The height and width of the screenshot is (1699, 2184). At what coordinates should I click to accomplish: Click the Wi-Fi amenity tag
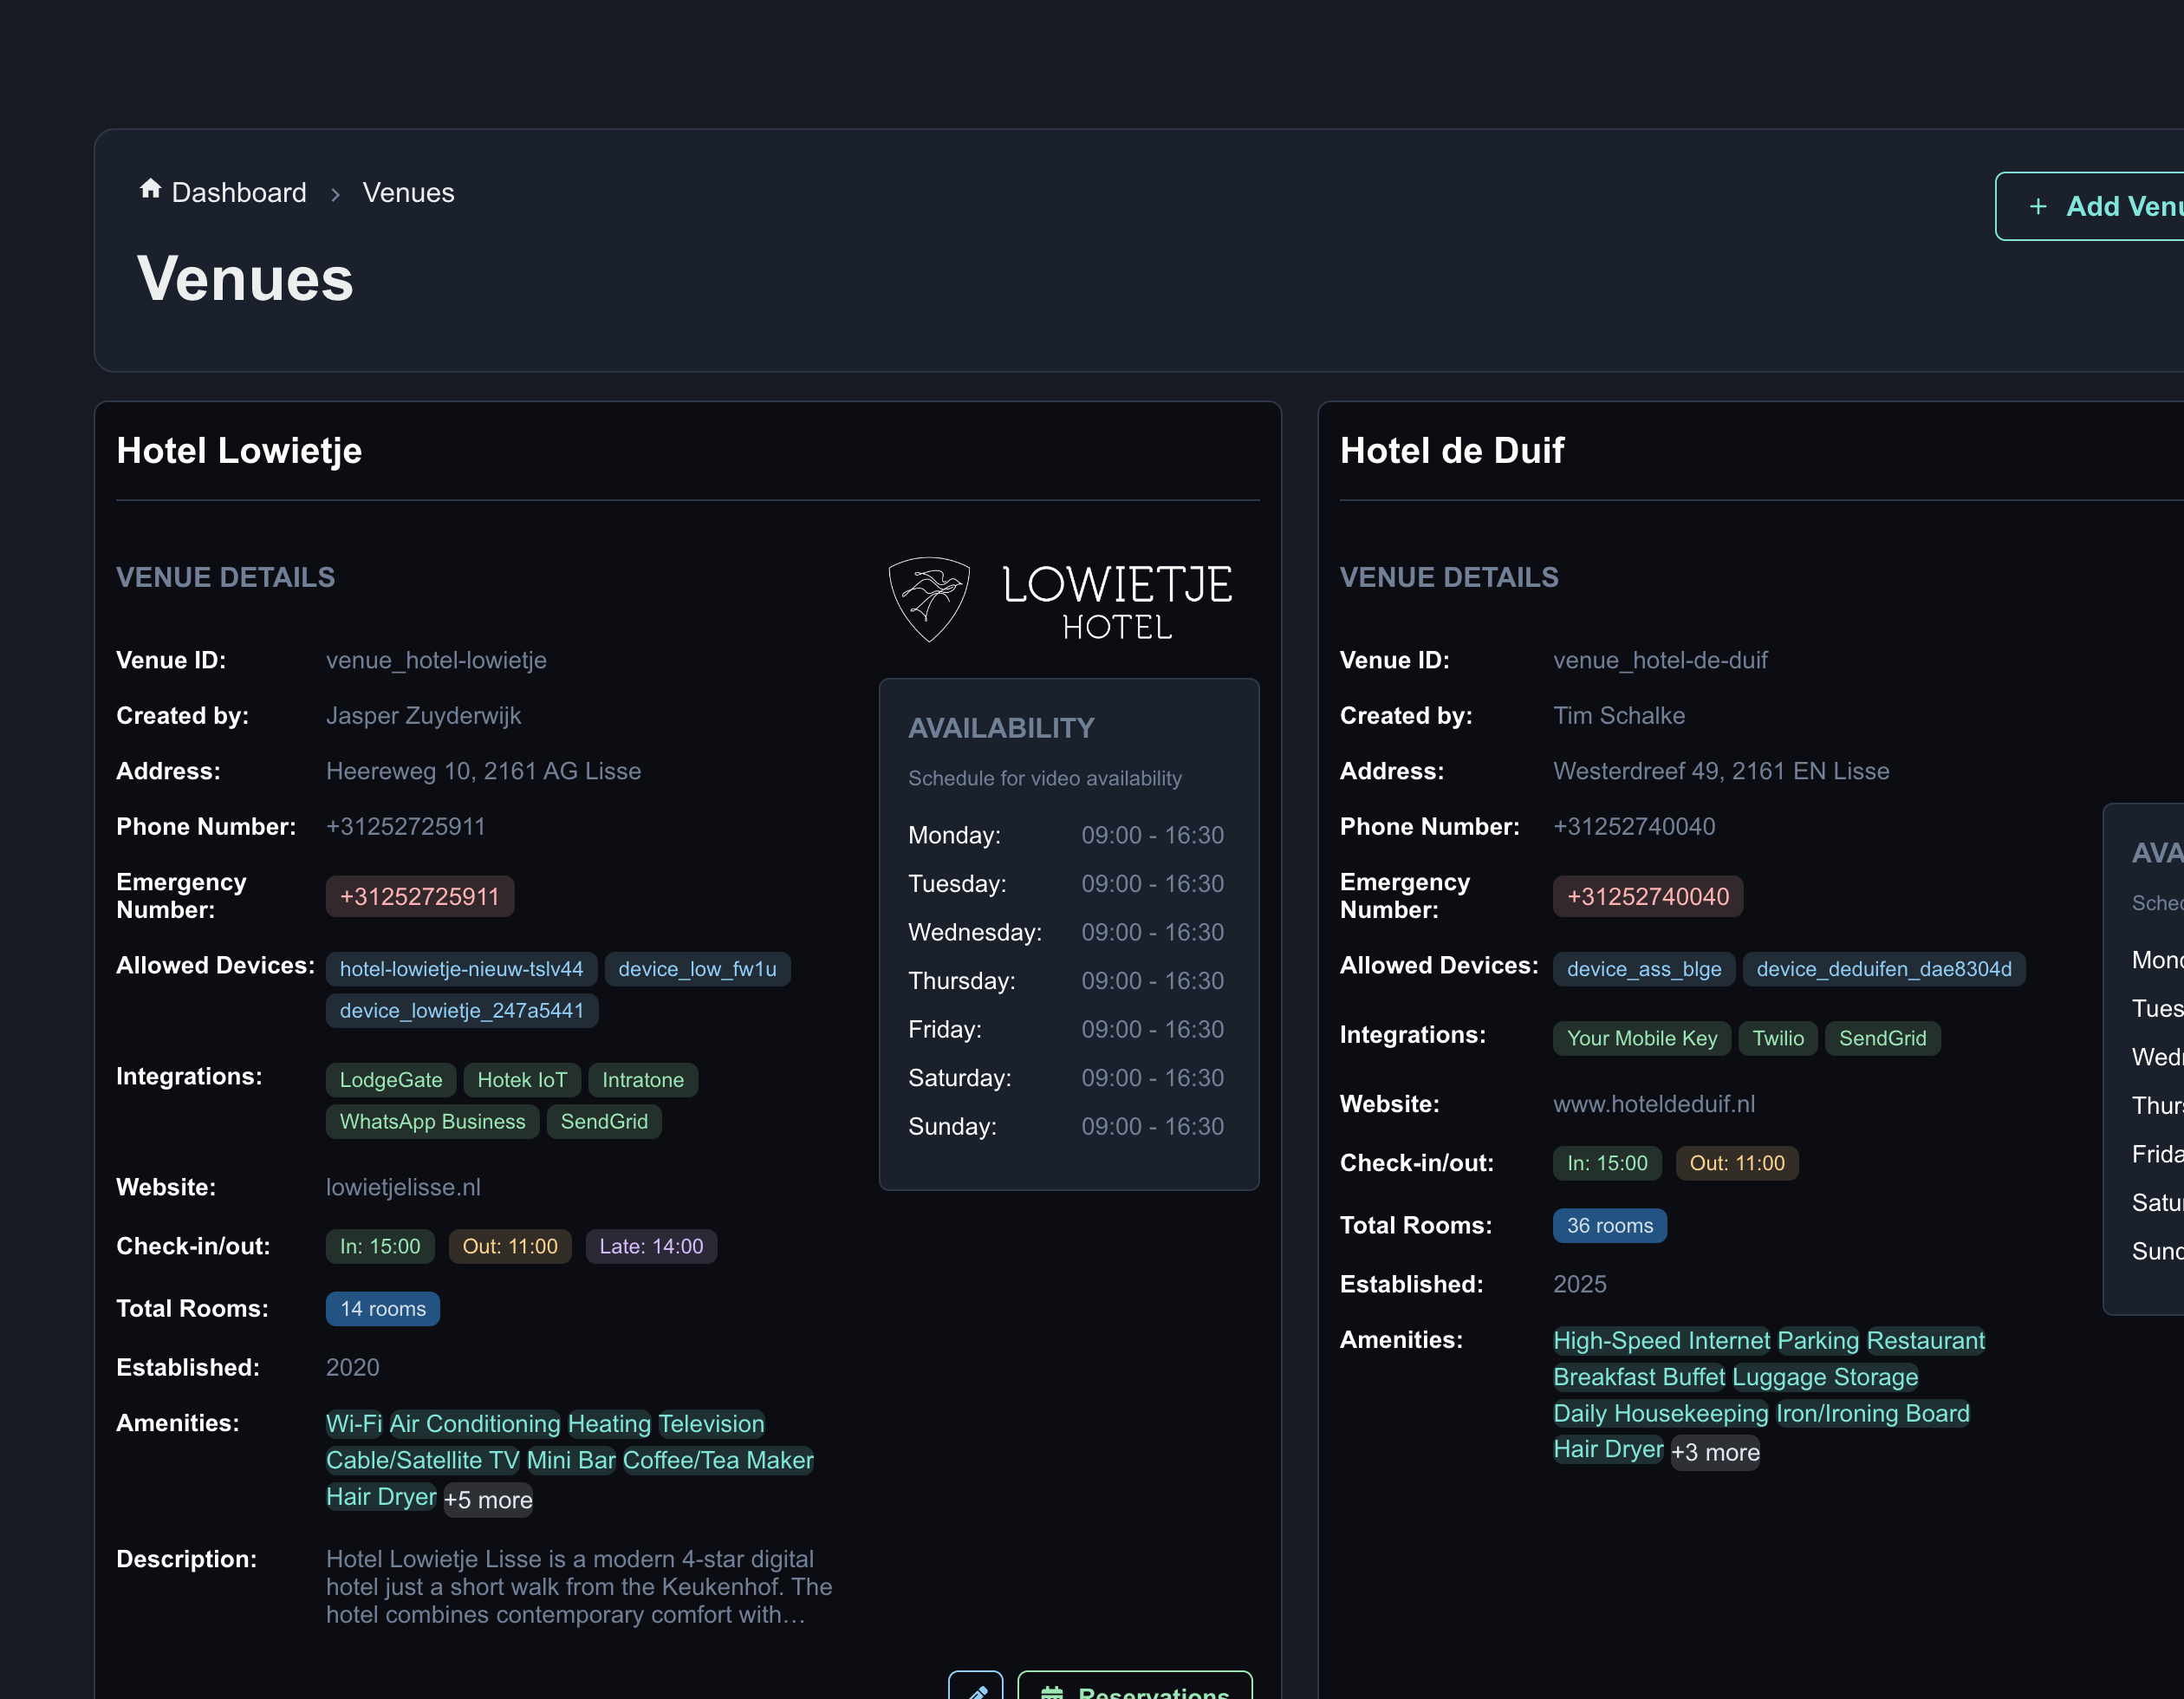[354, 1424]
